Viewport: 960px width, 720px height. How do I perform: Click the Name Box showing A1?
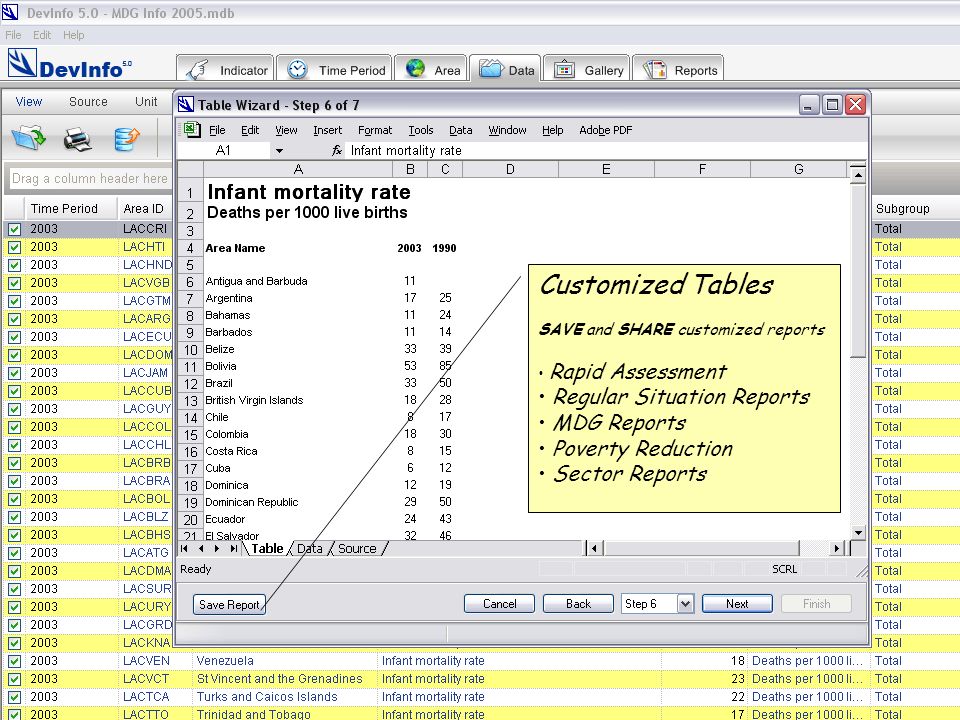tap(223, 151)
